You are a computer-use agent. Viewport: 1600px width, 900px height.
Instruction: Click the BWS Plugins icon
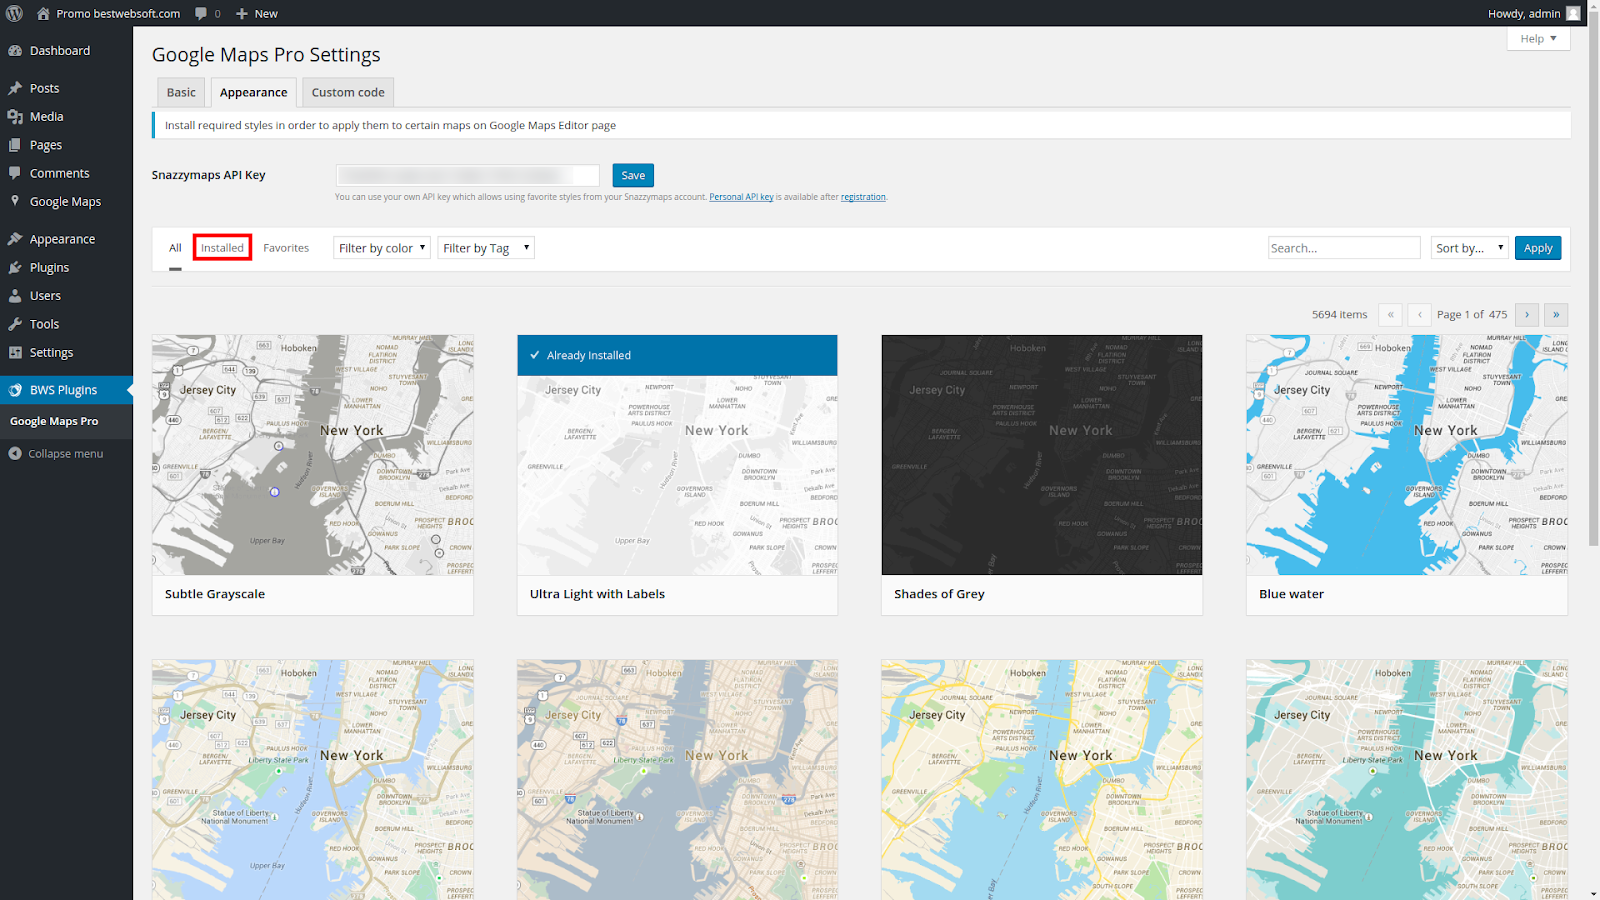15,390
